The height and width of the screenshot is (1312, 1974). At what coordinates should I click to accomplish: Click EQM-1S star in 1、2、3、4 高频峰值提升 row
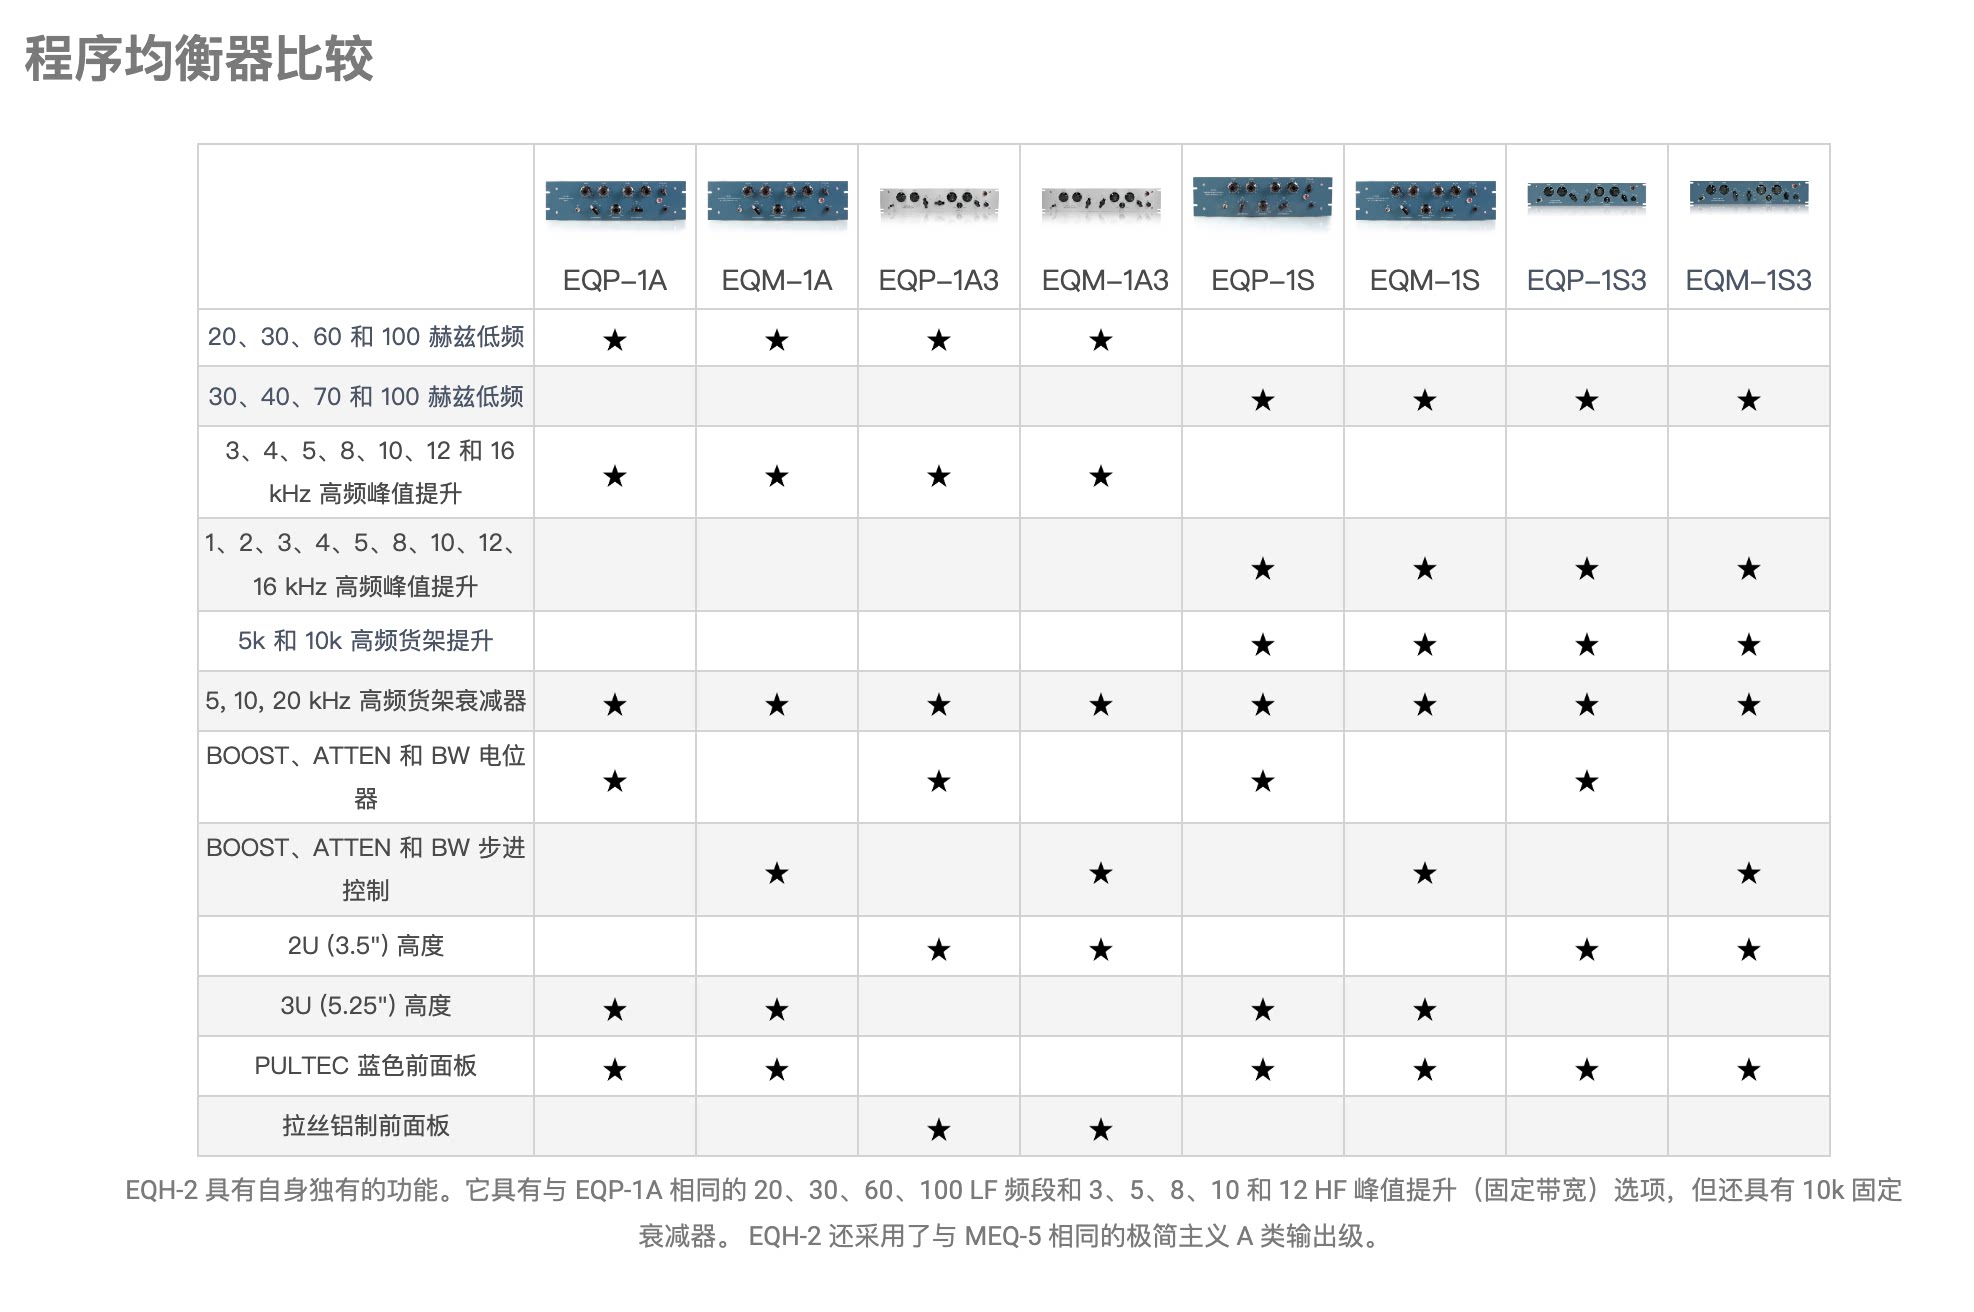1425,569
